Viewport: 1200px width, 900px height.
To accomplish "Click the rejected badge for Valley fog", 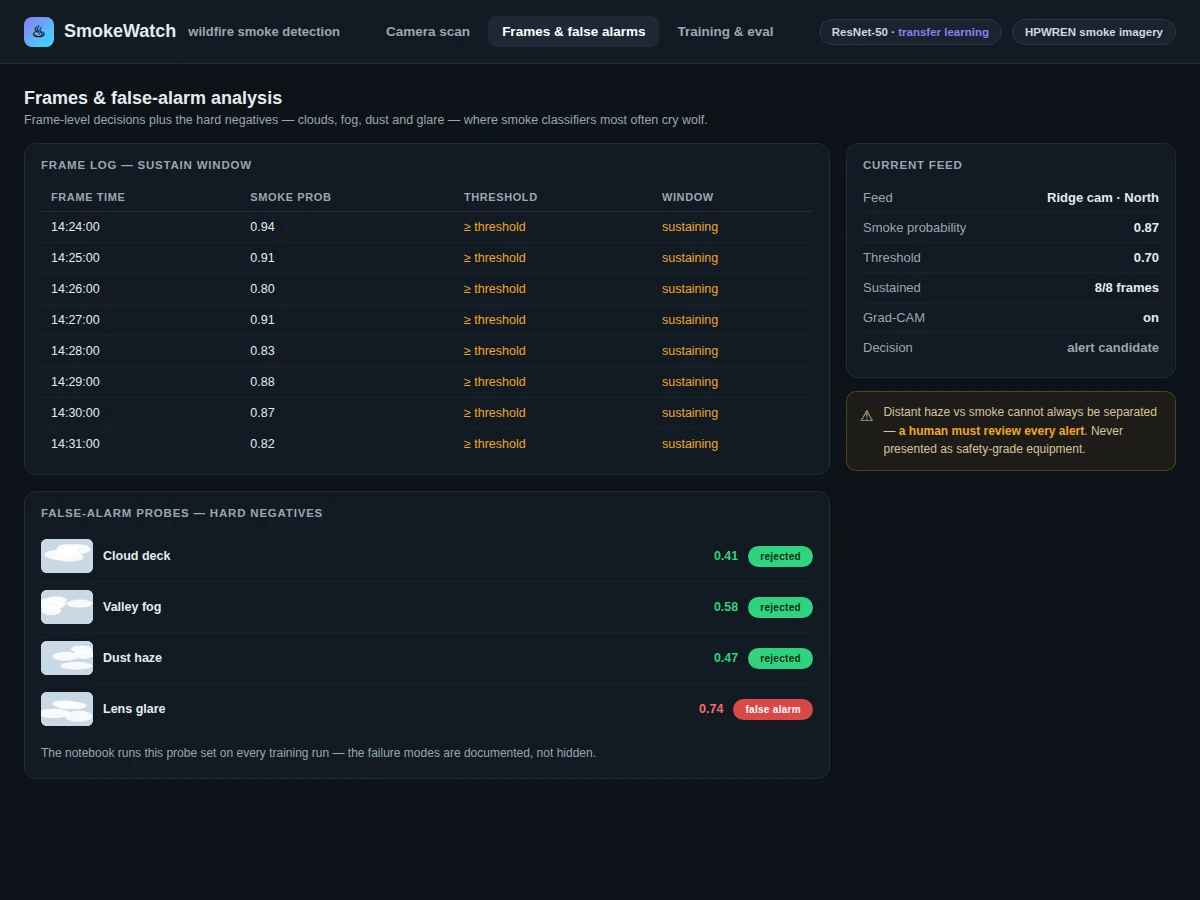I will pos(780,607).
